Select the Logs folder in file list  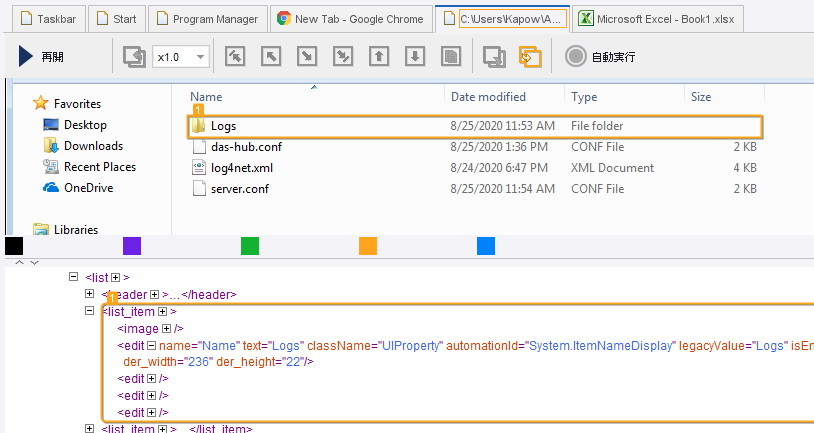tap(223, 126)
